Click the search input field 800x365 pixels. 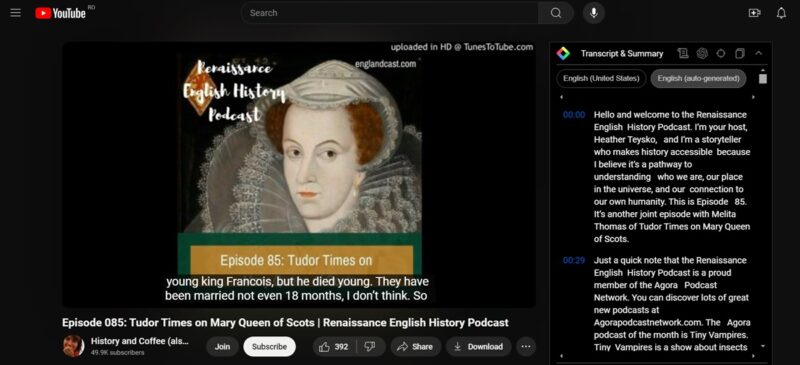coord(390,13)
